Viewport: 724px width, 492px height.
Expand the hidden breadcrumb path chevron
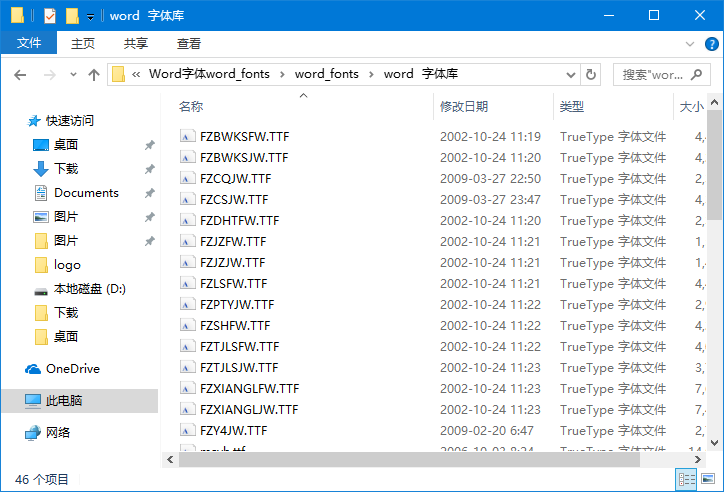(x=136, y=74)
